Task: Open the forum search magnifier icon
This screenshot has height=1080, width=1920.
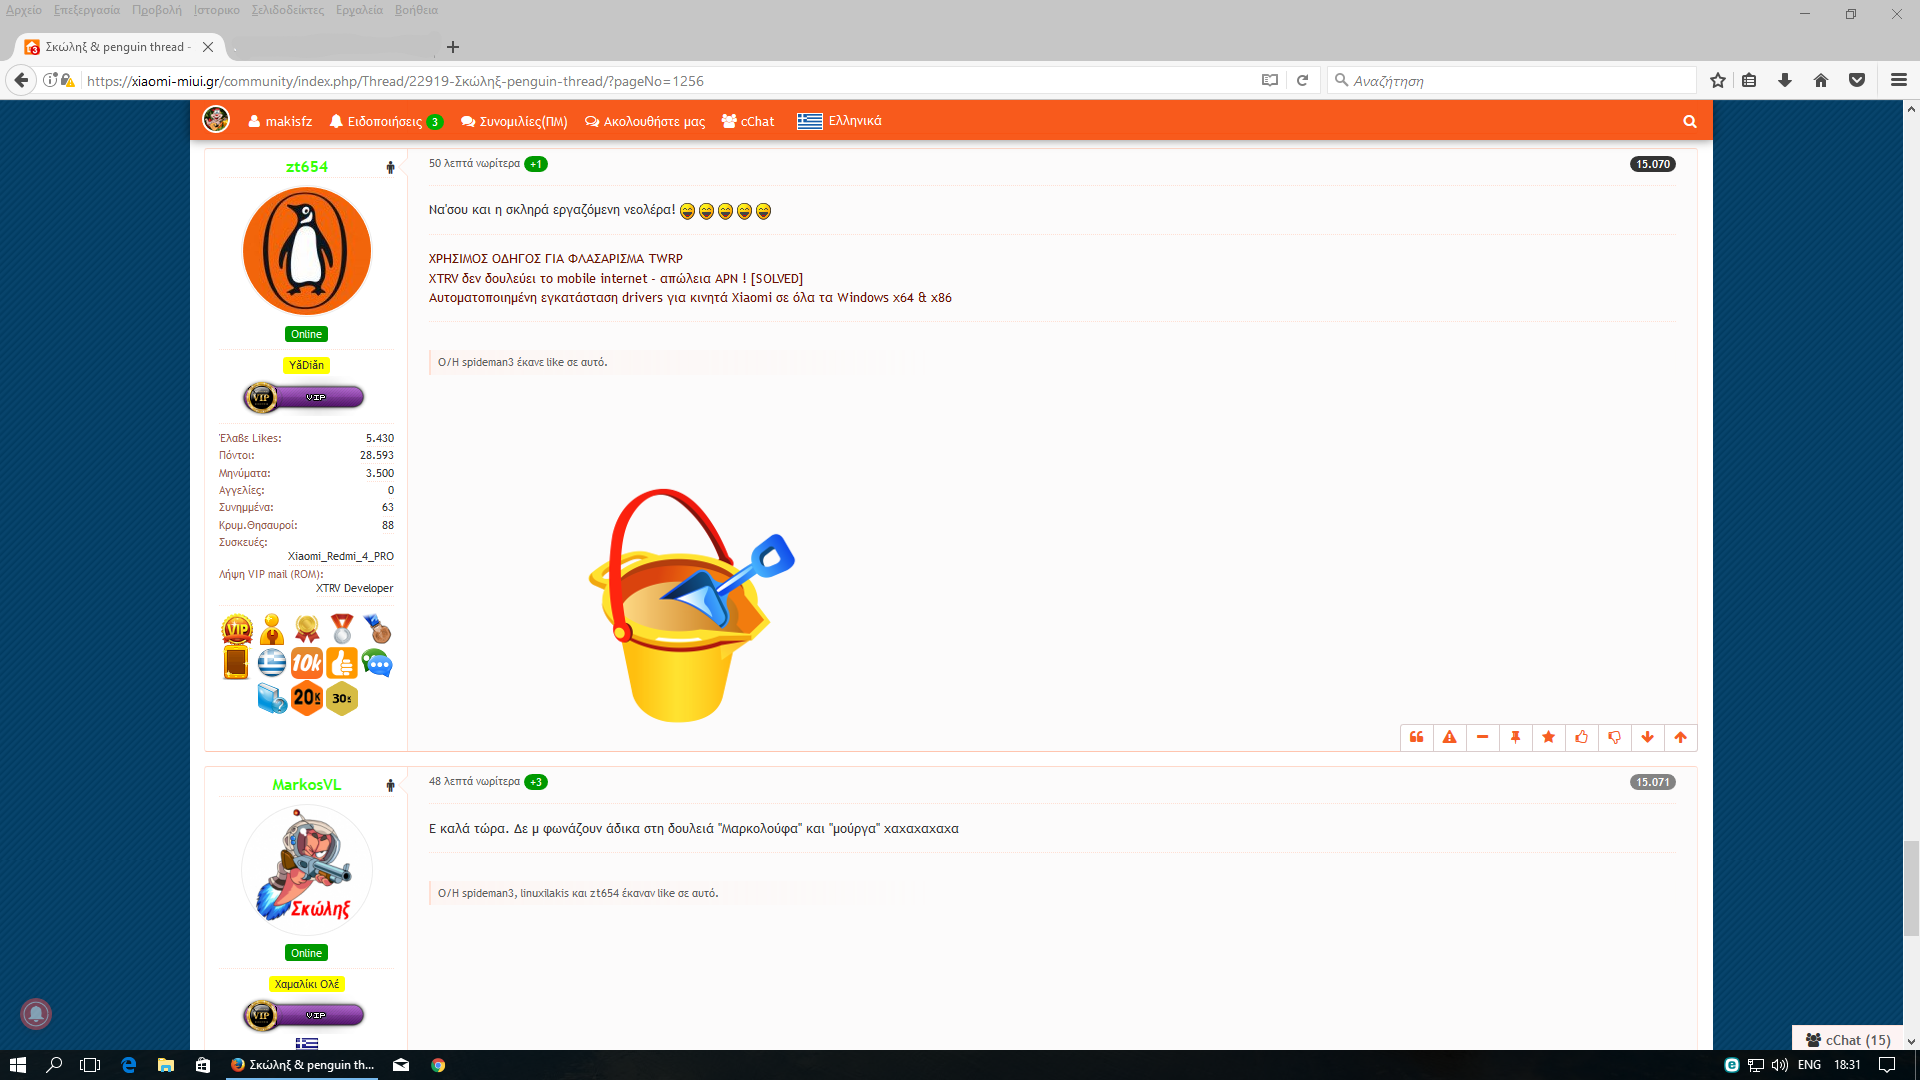Action: tap(1689, 121)
